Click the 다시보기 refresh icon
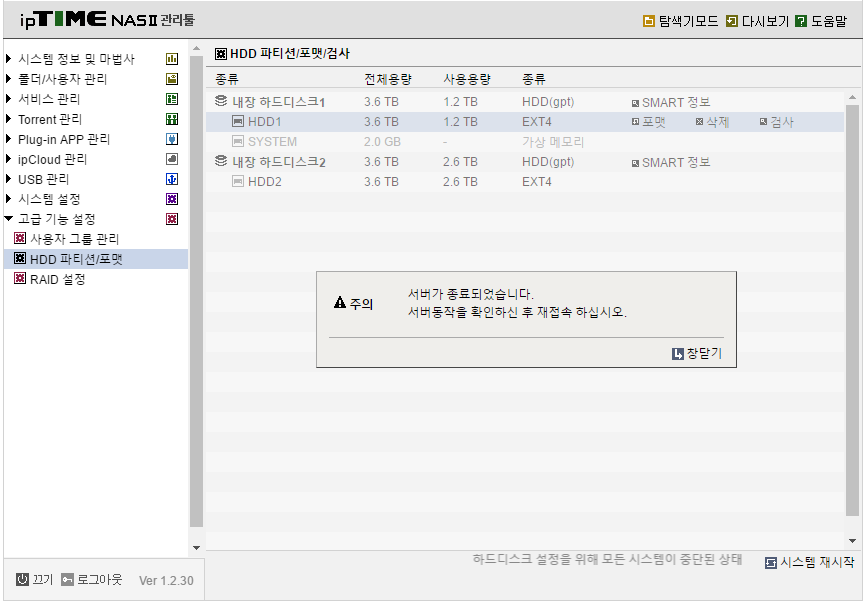This screenshot has height=604, width=866. [731, 21]
